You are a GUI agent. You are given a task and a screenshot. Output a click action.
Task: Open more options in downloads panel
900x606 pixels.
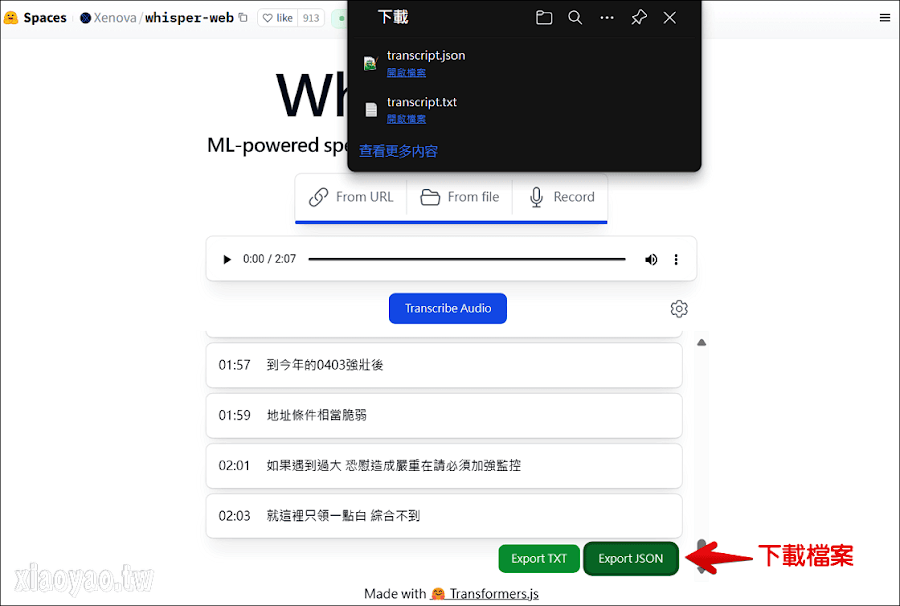point(607,18)
